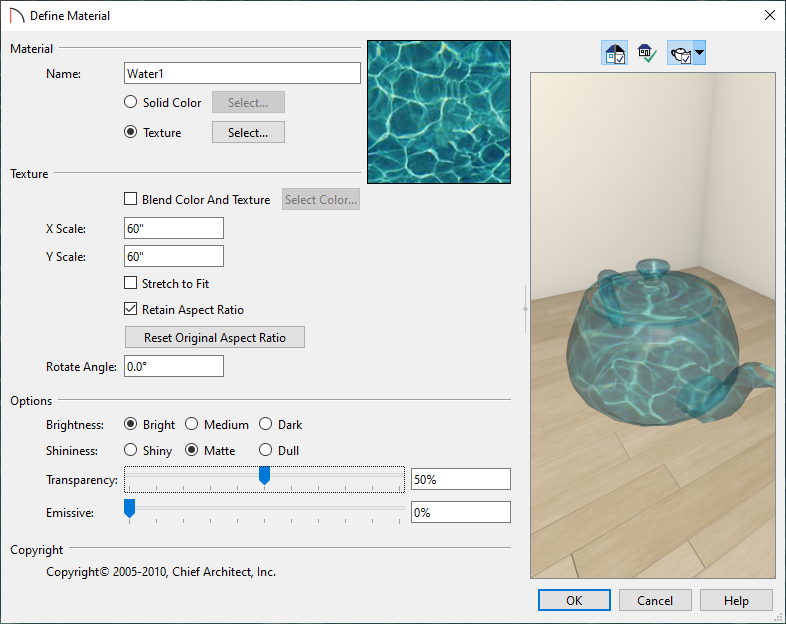Click the Emissive 0% value box
This screenshot has height=624, width=786.
point(461,512)
